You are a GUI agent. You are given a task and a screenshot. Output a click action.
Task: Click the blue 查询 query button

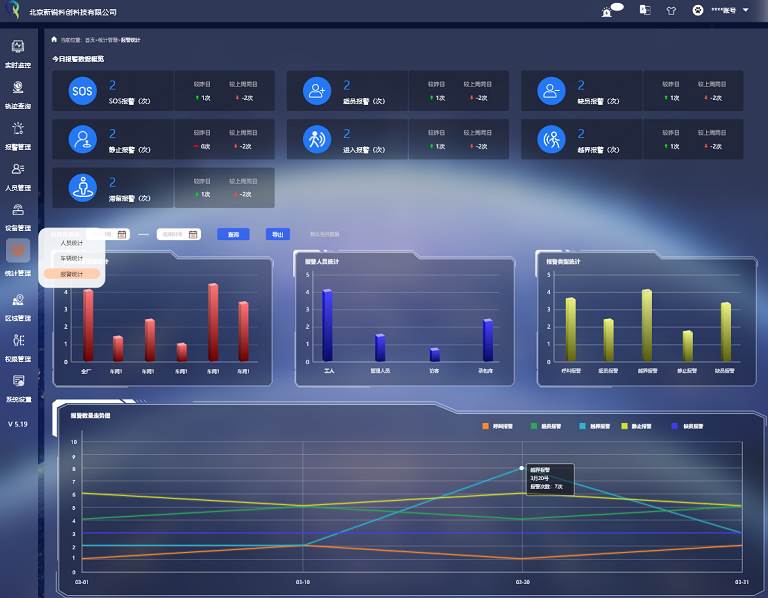[x=233, y=235]
